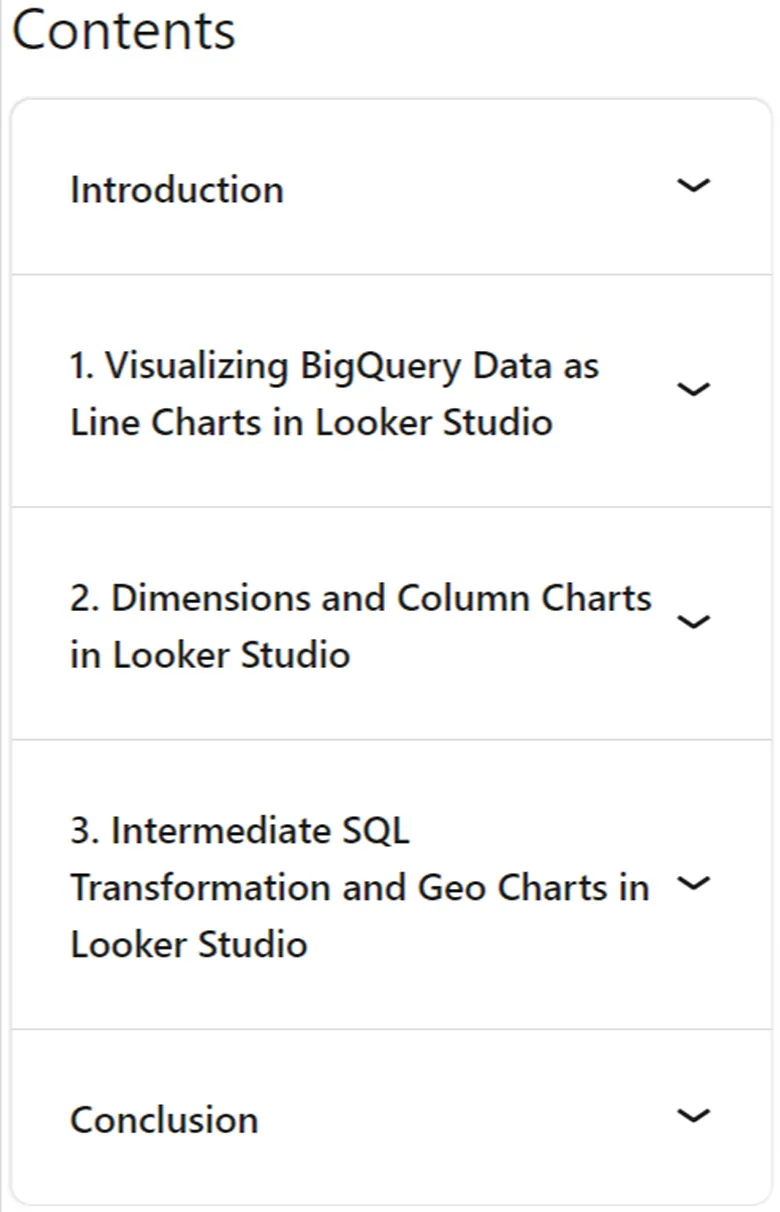Expand Dimensions and Column Charts chevron
This screenshot has height=1212, width=780.
tap(693, 622)
